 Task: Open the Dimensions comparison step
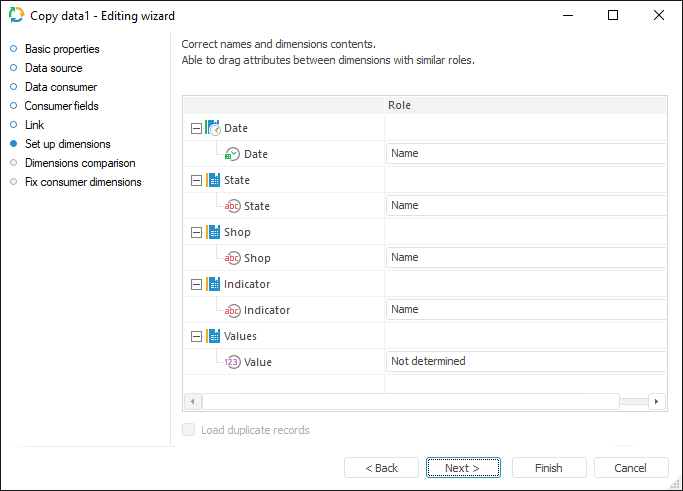[80, 163]
